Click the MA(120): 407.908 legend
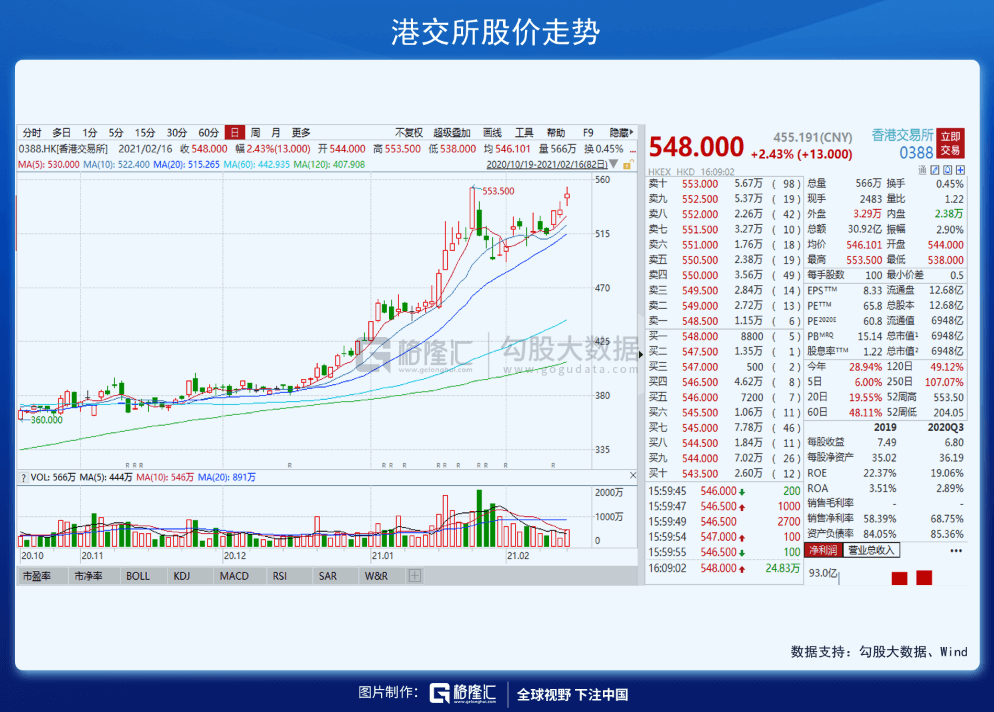Image resolution: width=994 pixels, height=712 pixels. (329, 164)
